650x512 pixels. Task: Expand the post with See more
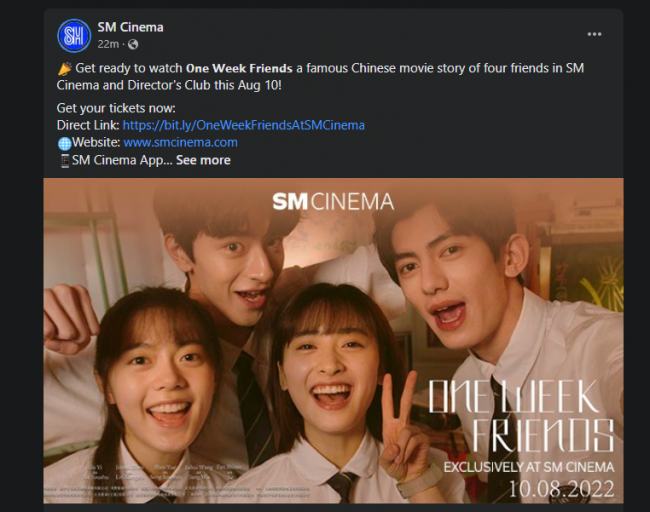click(203, 160)
